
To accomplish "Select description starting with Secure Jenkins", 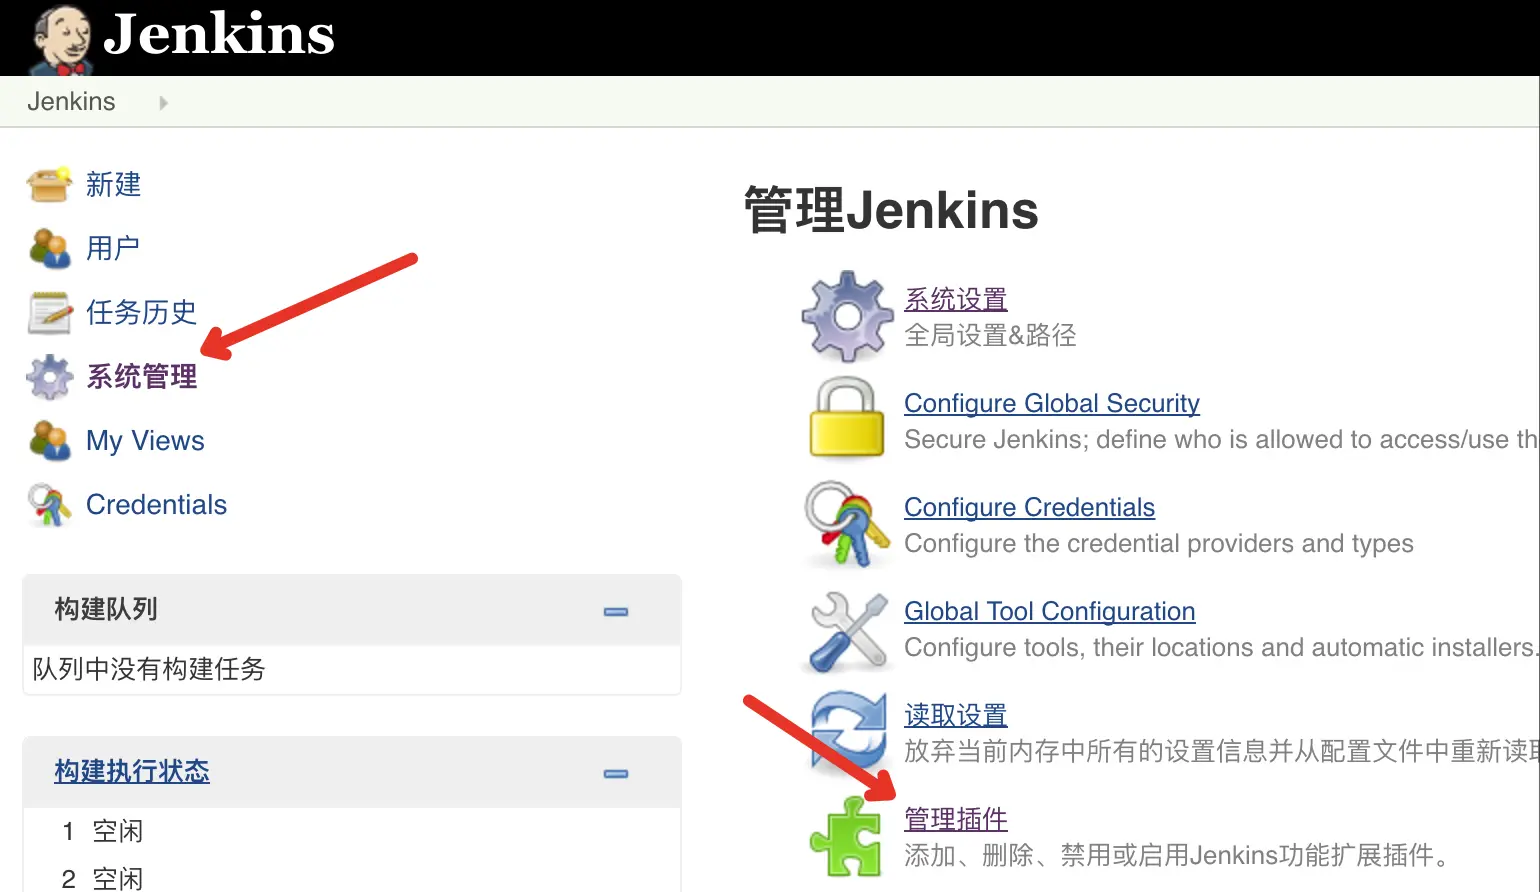I will pyautogui.click(x=1221, y=439).
